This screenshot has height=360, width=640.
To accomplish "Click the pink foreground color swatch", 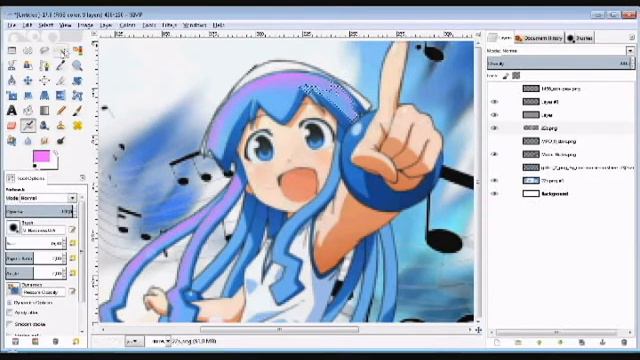I will 41,156.
